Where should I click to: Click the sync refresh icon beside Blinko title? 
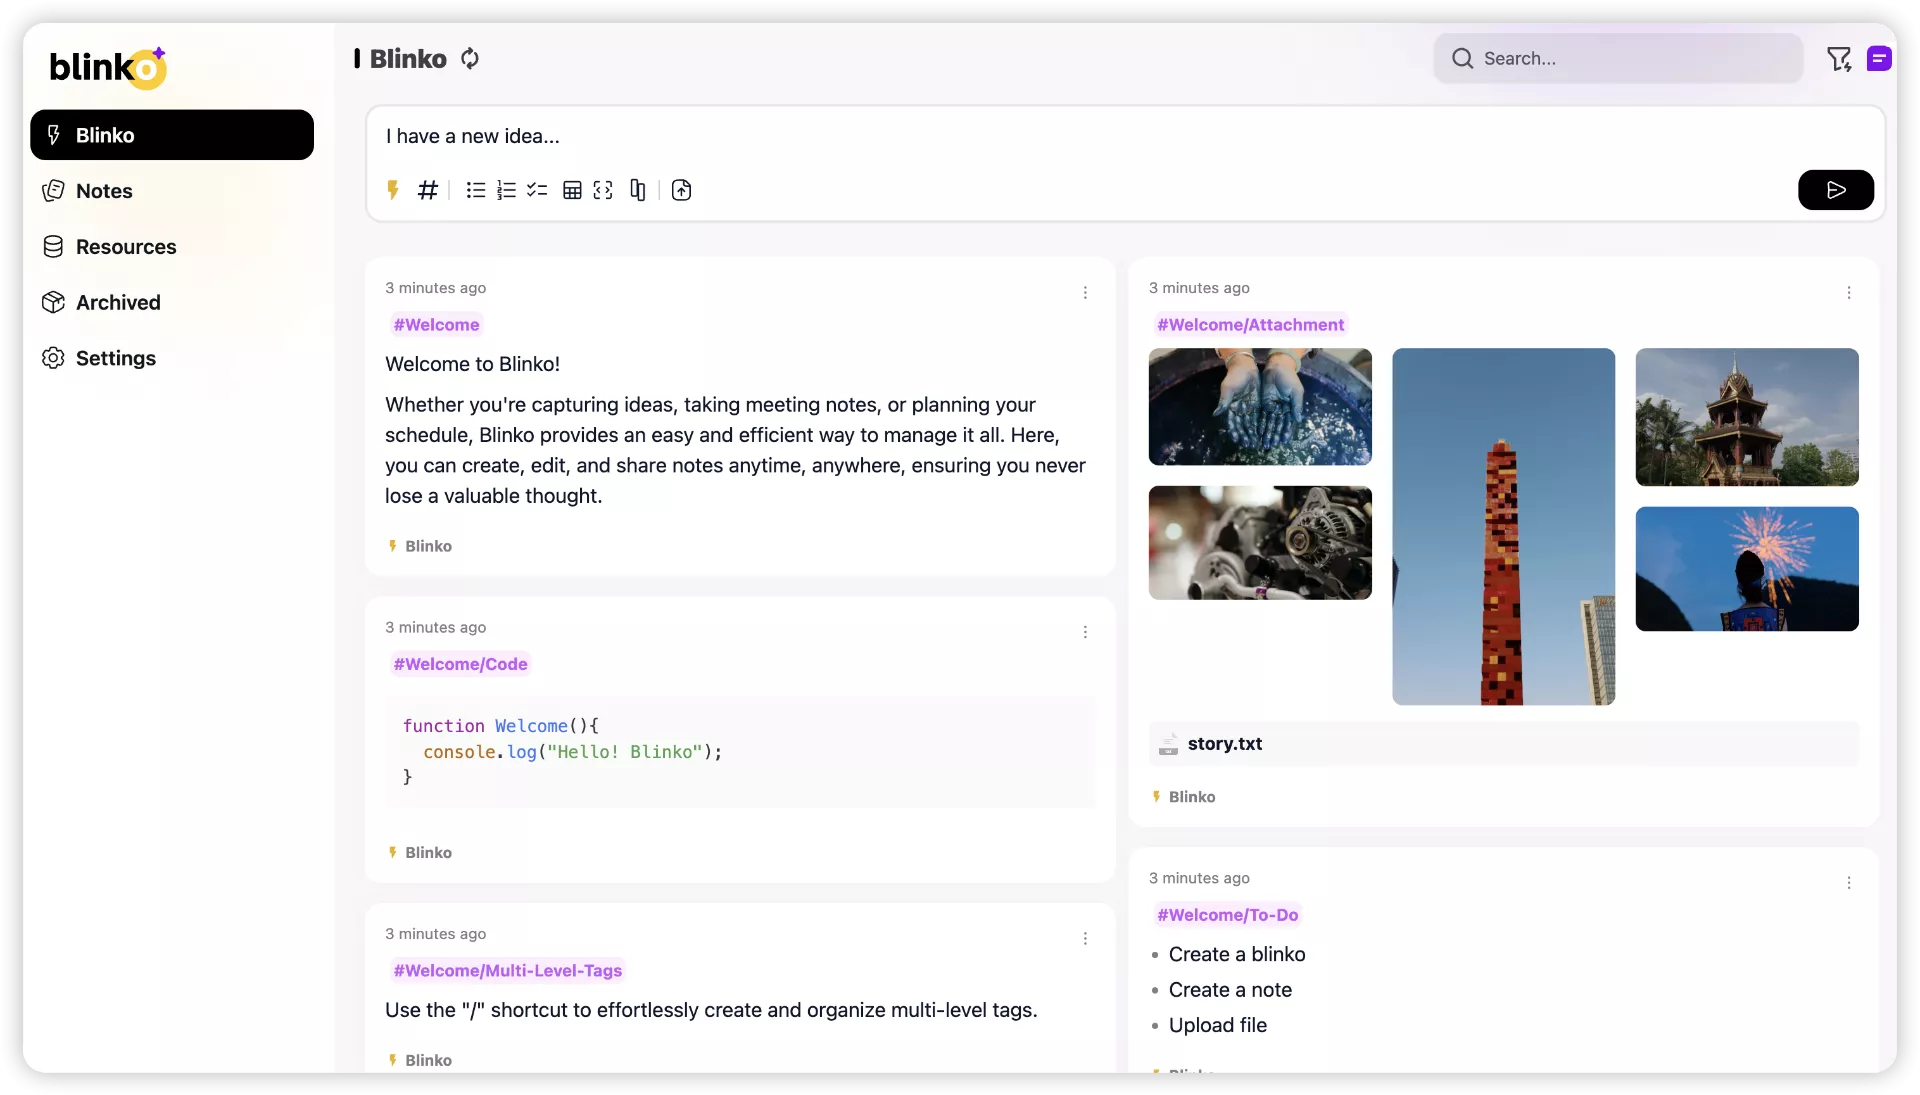[x=470, y=59]
